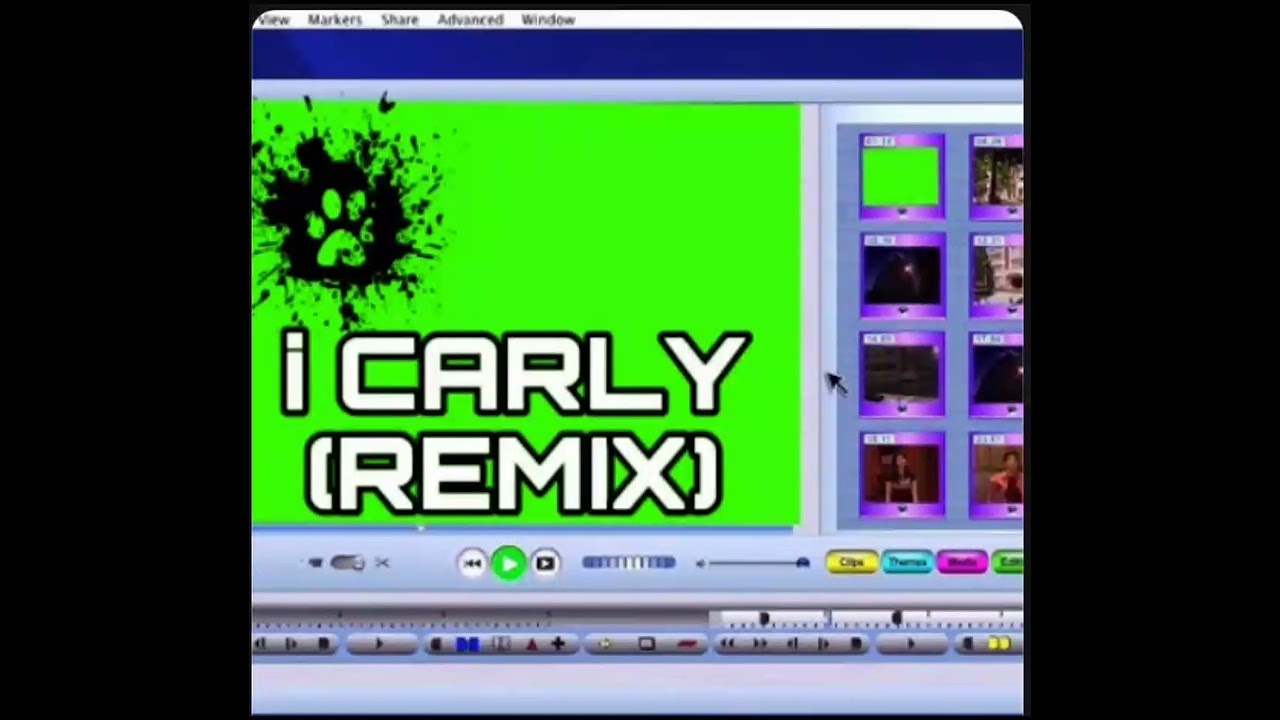This screenshot has height=720, width=1280.
Task: Select the dim room clip thumbnail
Action: [901, 374]
